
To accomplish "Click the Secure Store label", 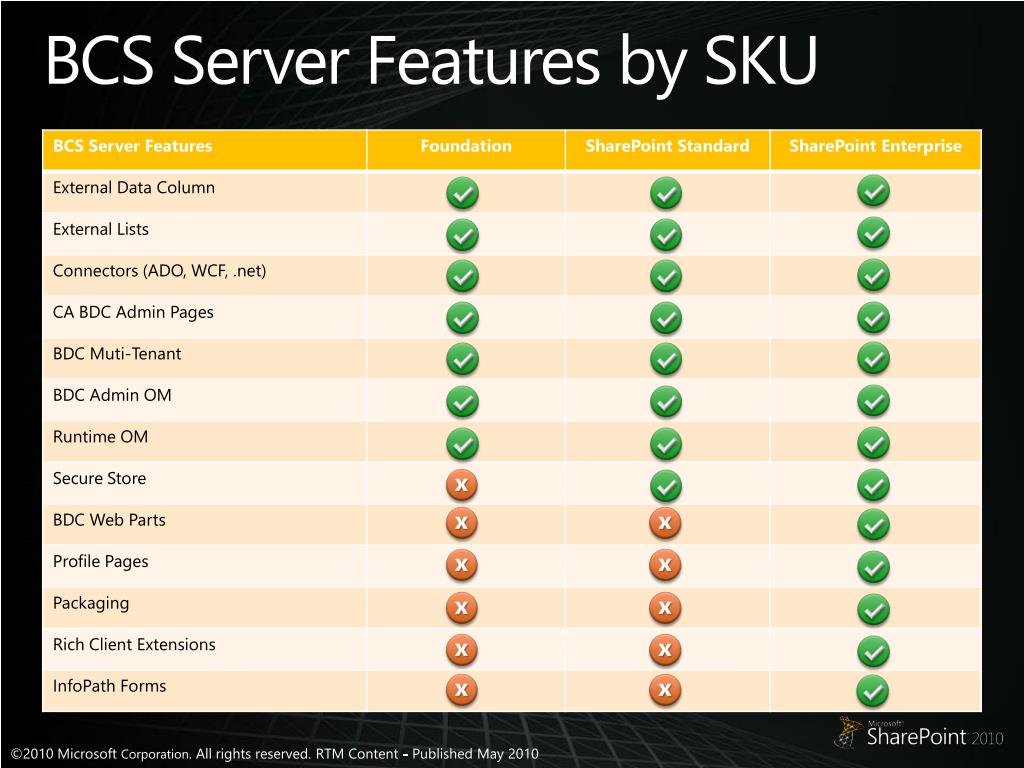I will pos(99,478).
